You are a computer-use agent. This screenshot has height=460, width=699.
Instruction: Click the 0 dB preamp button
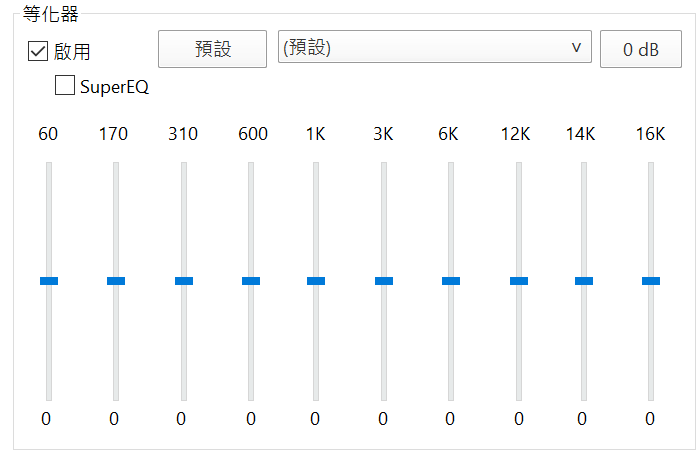[x=641, y=49]
